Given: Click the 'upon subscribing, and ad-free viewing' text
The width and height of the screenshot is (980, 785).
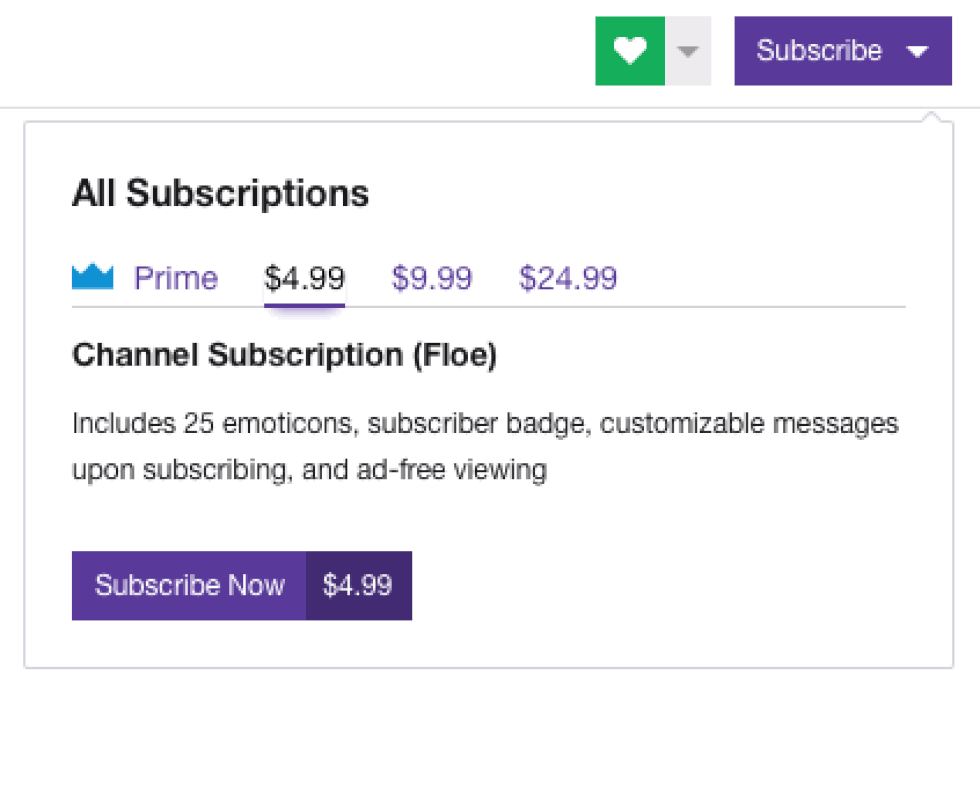Looking at the screenshot, I should point(309,470).
